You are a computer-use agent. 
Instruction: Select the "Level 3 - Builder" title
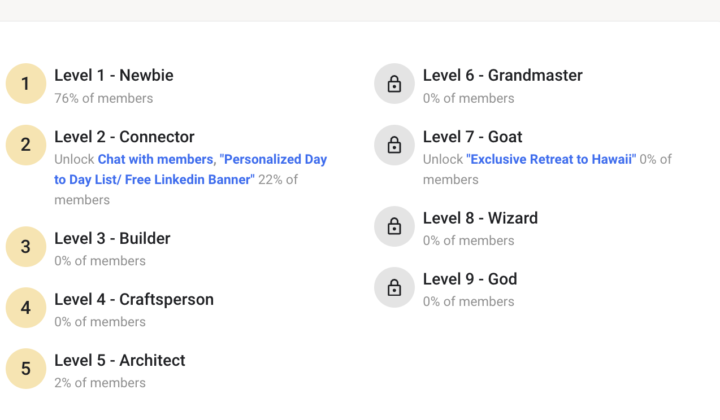[112, 239]
